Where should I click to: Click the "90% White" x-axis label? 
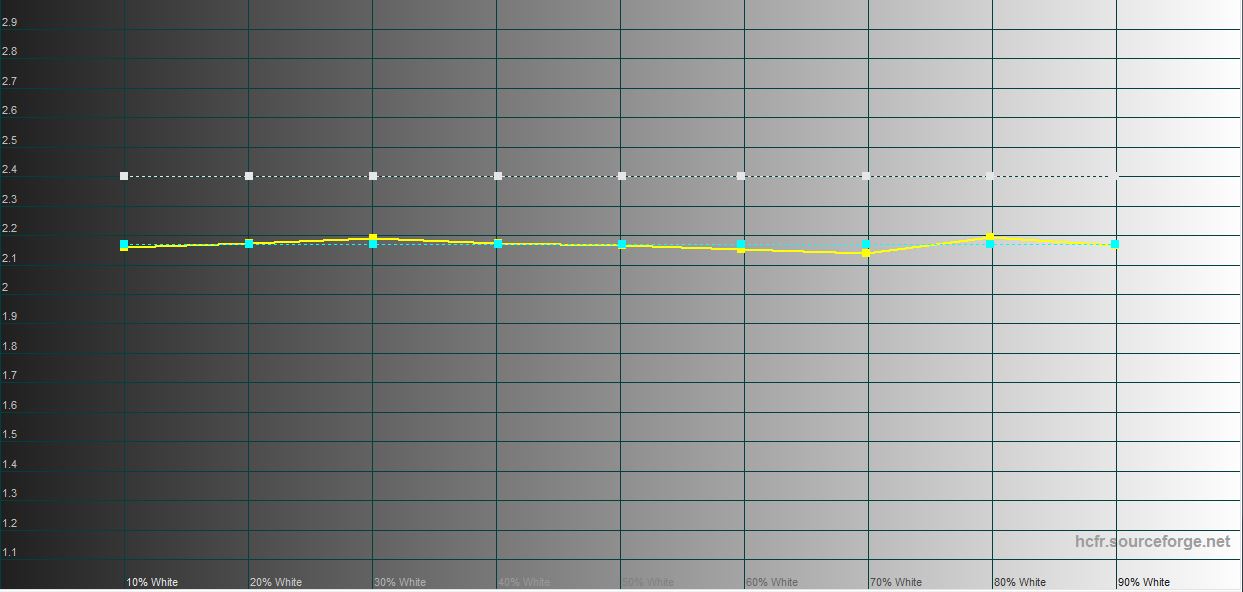point(1144,582)
